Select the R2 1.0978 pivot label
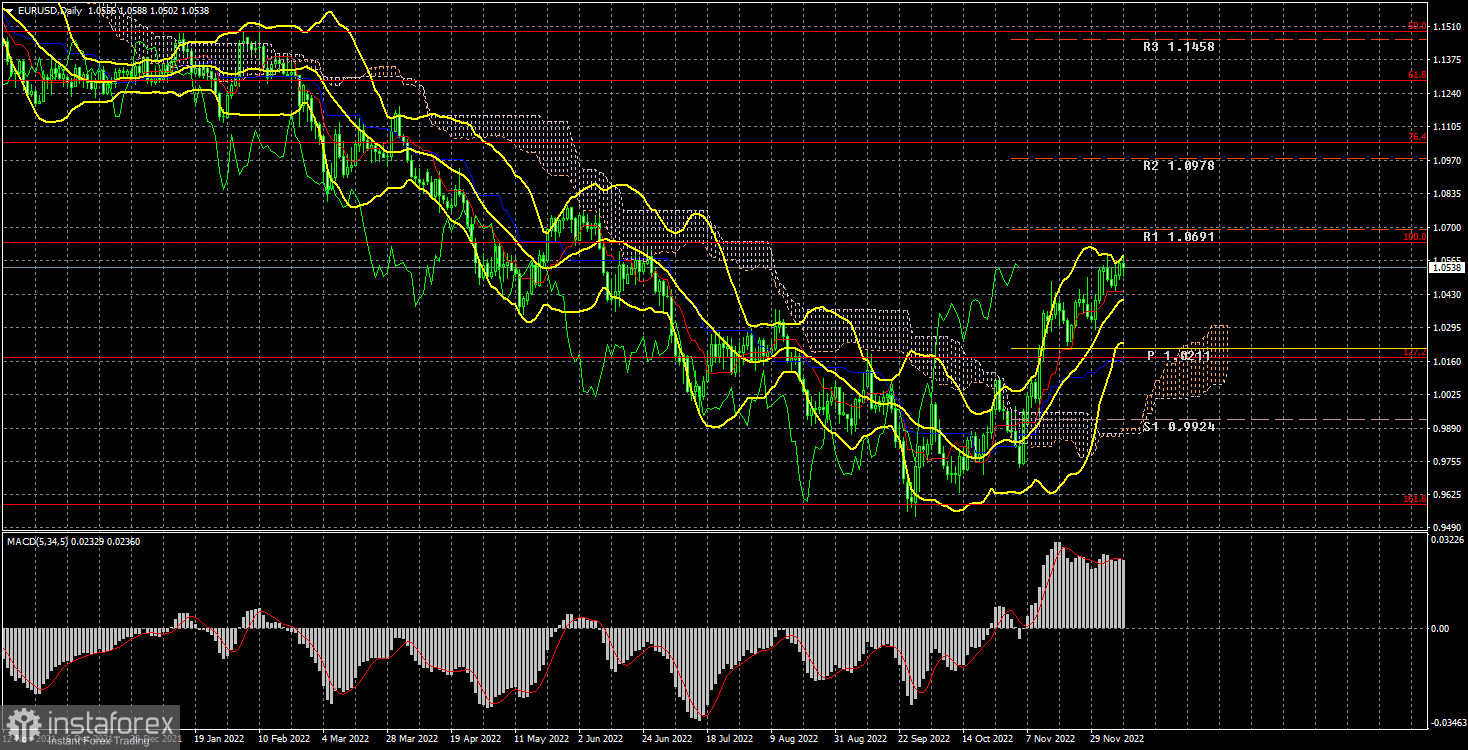1468x750 pixels. tap(1180, 166)
